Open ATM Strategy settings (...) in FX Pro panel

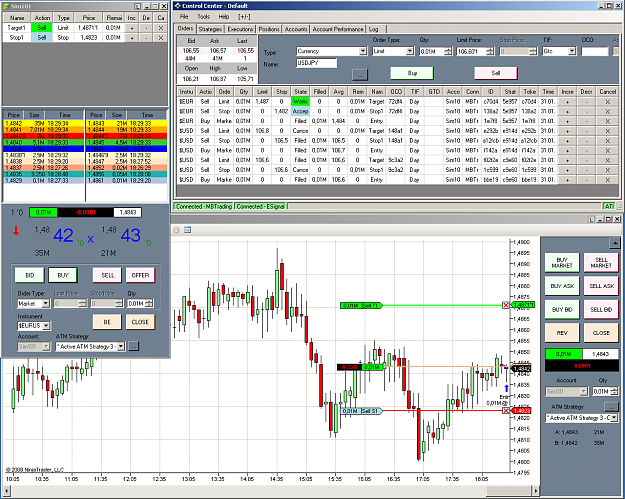(134, 346)
